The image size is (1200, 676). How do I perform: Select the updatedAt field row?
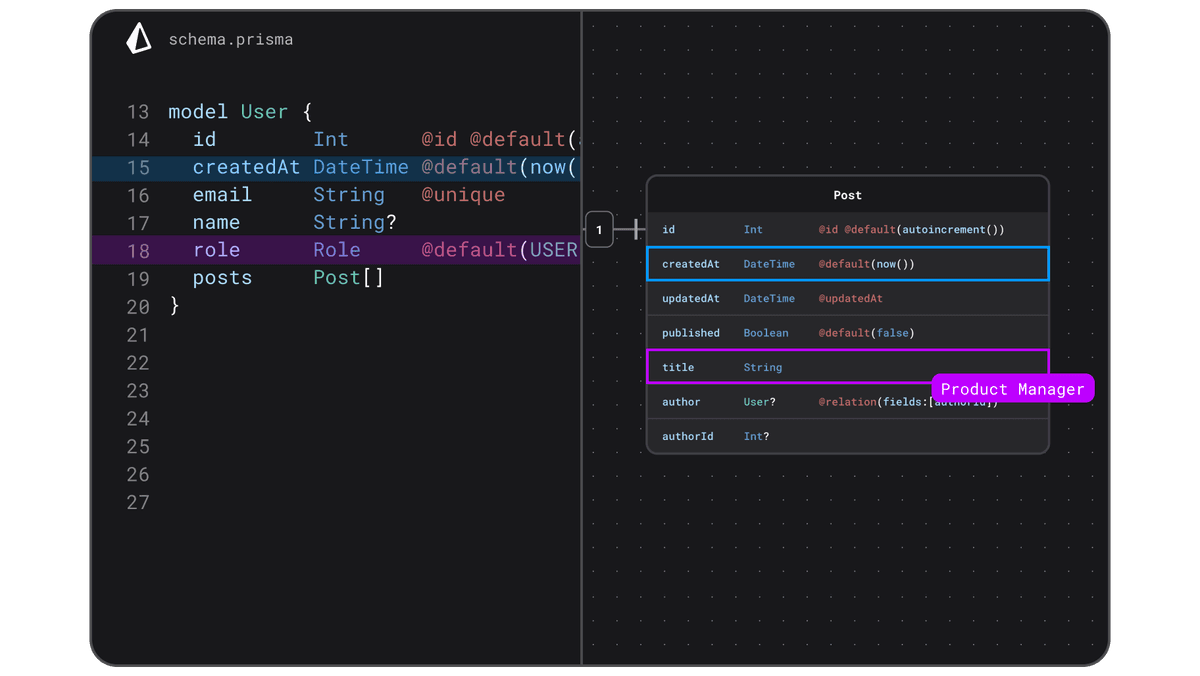[x=847, y=299]
